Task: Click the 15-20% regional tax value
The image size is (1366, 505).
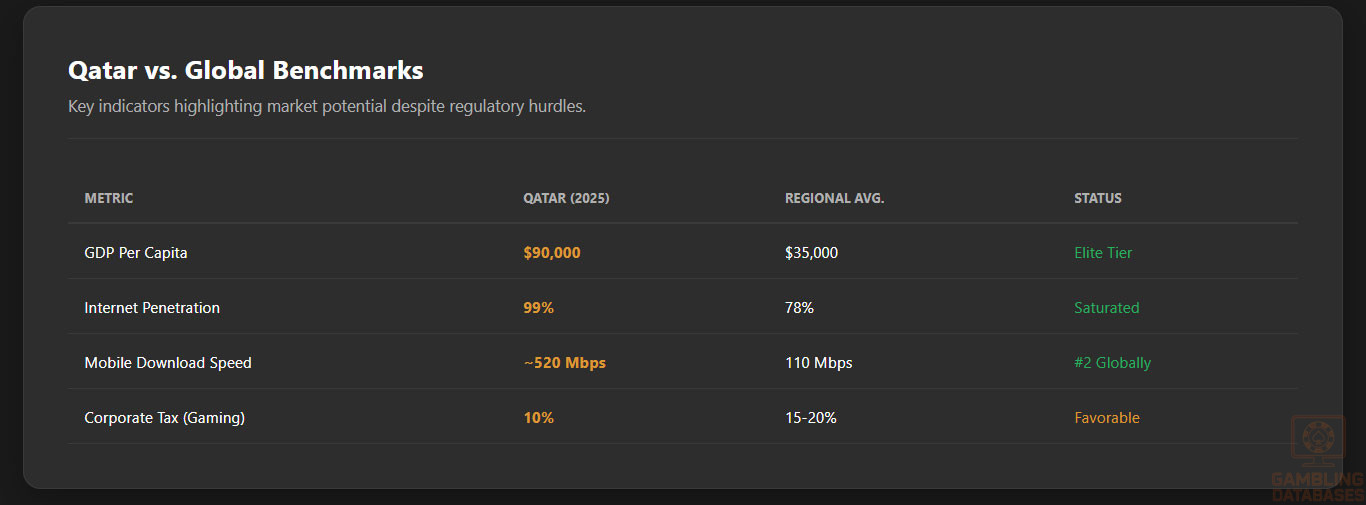Action: pyautogui.click(x=810, y=418)
